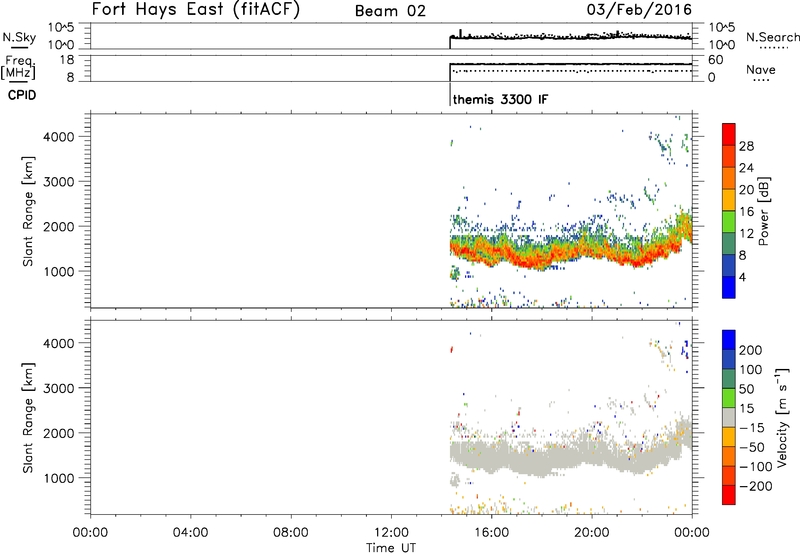
Task: Click the '4000' tick on the power panel
Action: (58, 137)
